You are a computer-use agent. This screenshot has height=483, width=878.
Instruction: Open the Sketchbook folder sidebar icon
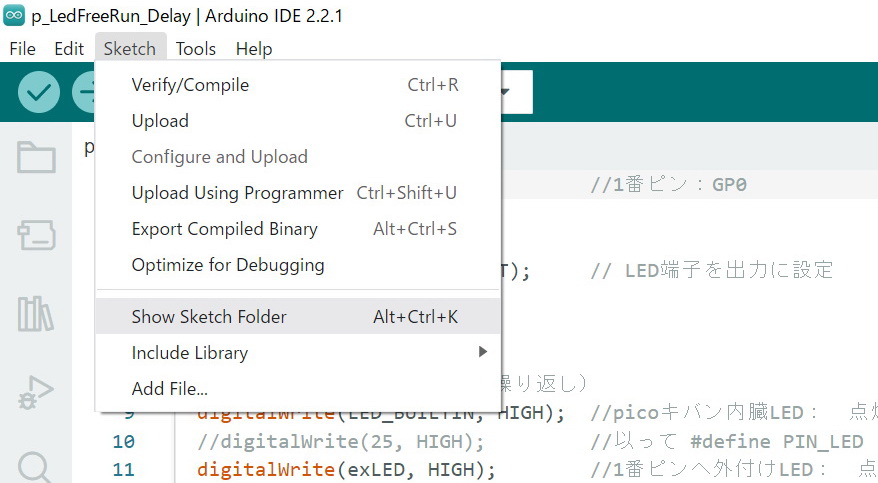click(36, 157)
